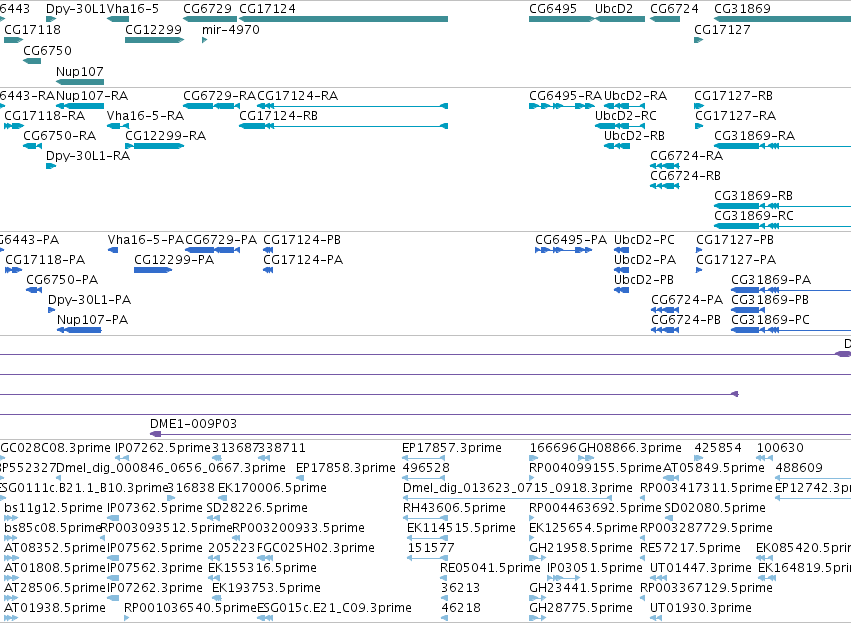This screenshot has height=623, width=851.
Task: Select the 488609 EST label
Action: [799, 468]
